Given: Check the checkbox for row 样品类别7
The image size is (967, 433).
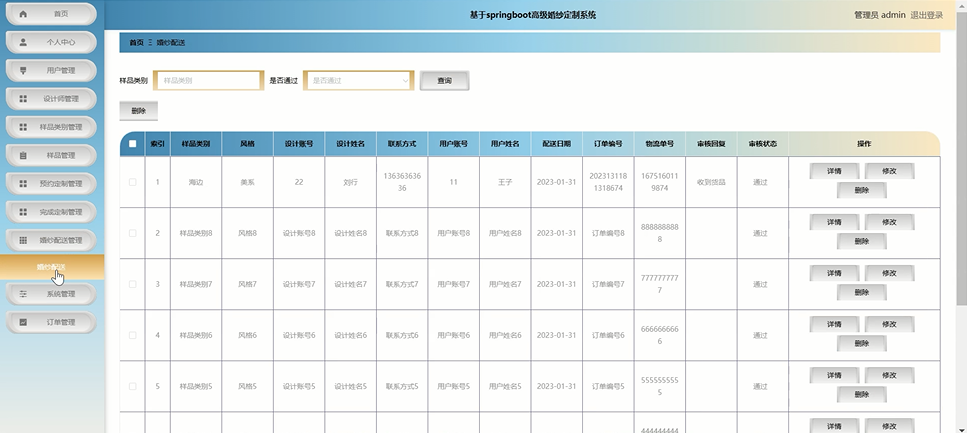Looking at the screenshot, I should click(x=133, y=284).
